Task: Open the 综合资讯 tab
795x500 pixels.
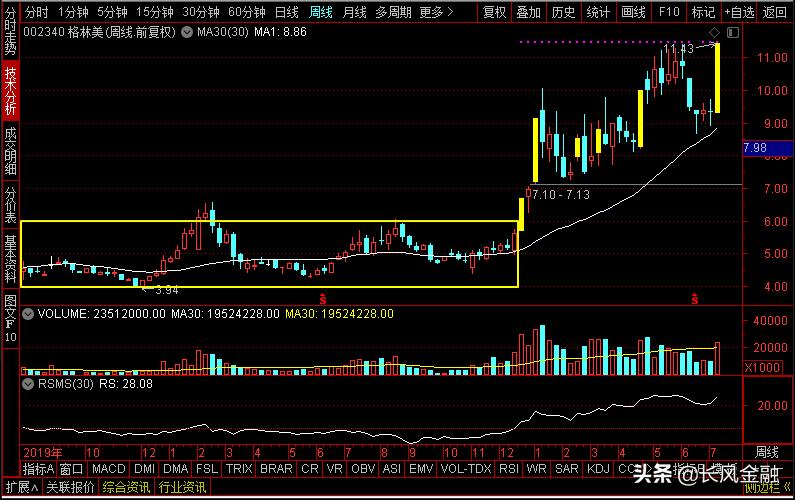Action: point(126,487)
